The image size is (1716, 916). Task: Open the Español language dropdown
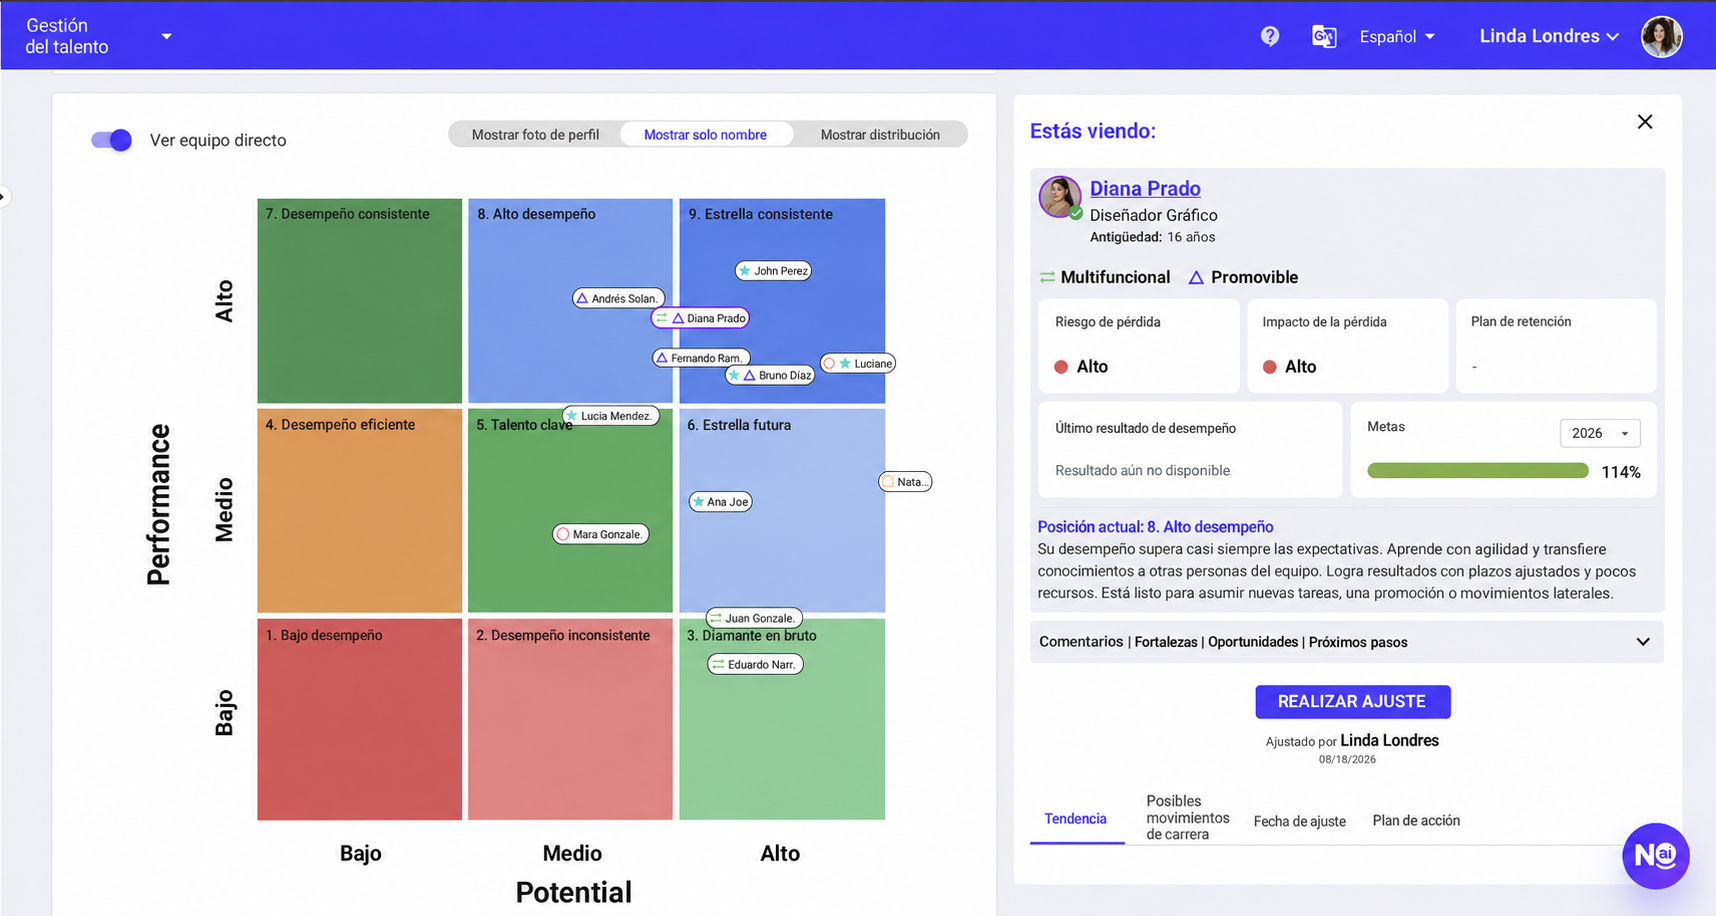[1397, 37]
